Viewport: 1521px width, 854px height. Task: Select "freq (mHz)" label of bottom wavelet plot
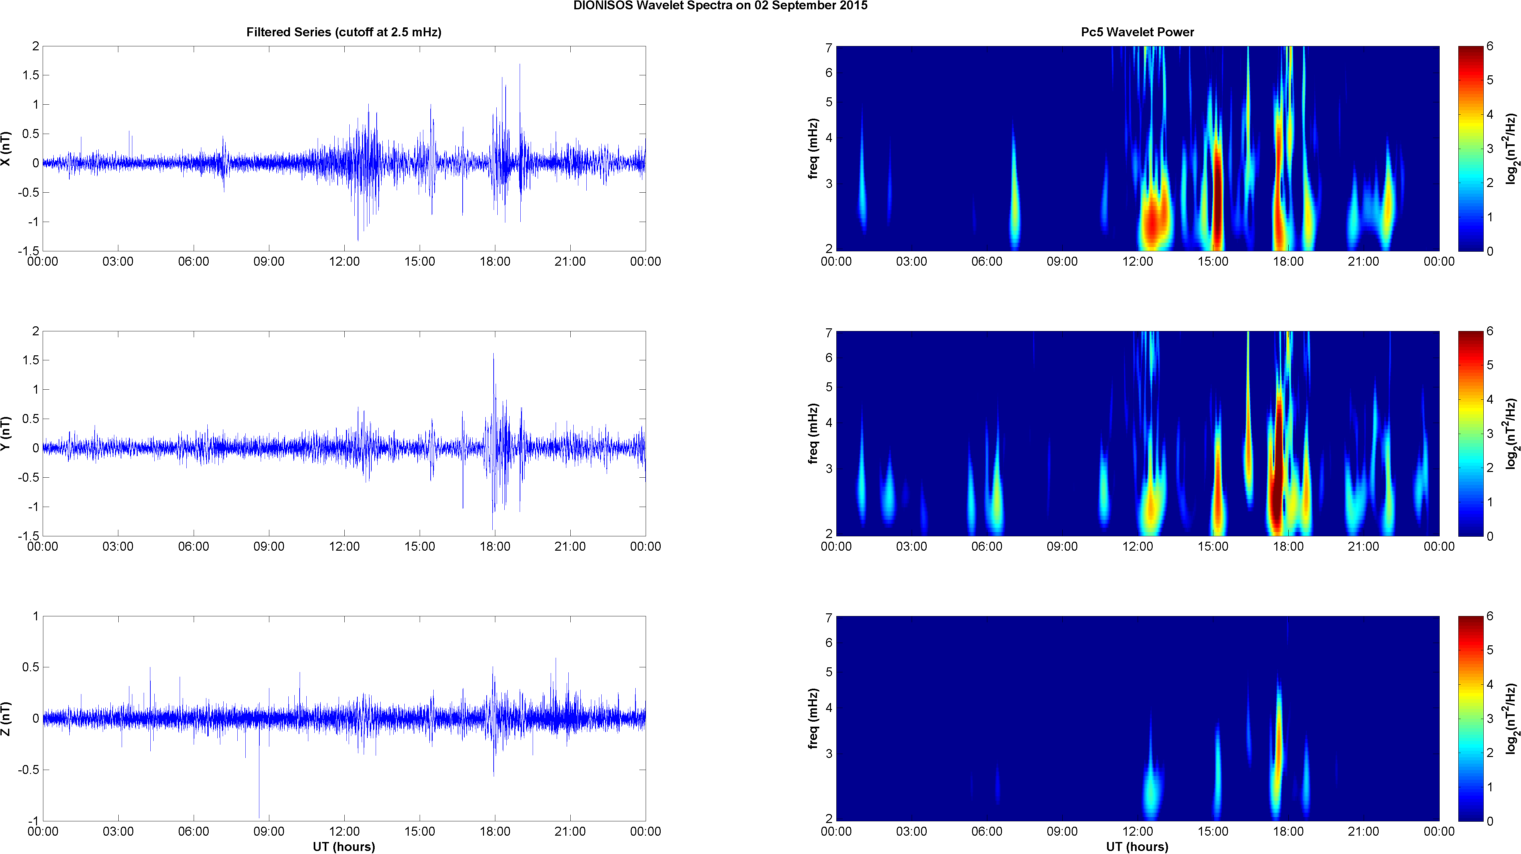click(814, 718)
